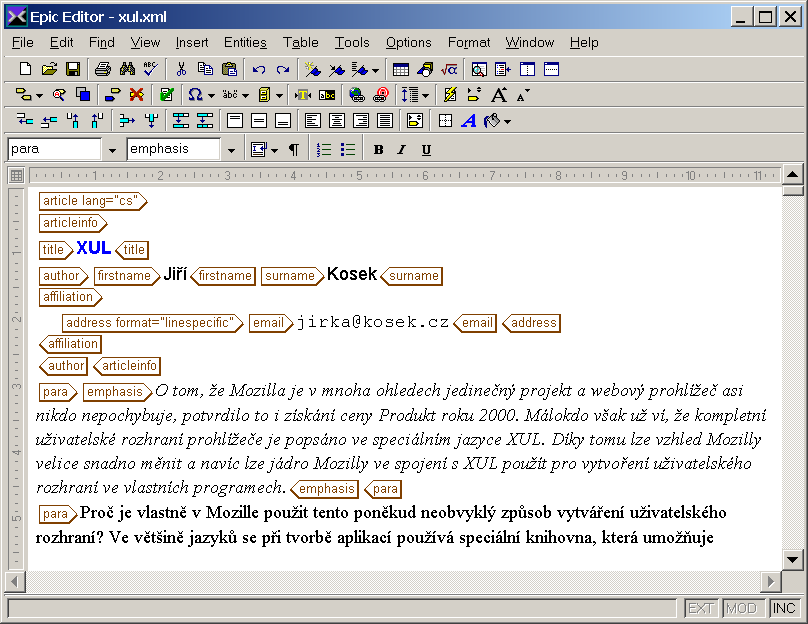Toggle bulleted list formatting
This screenshot has height=624, width=808.
(348, 149)
